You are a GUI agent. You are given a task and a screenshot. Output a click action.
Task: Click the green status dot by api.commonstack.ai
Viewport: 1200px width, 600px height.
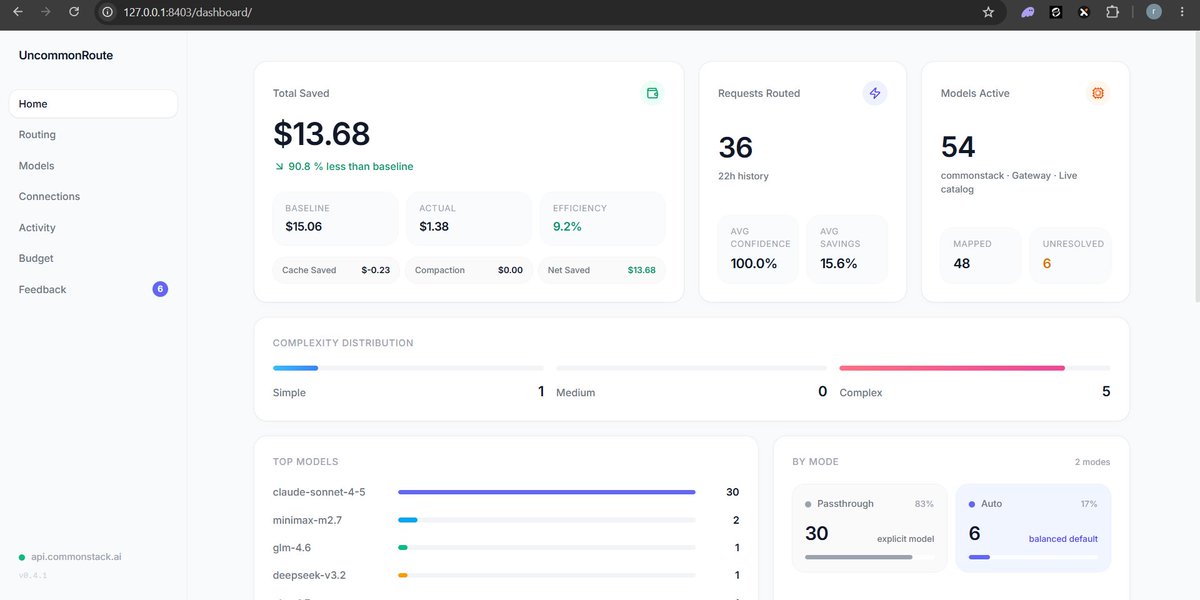[x=22, y=557]
